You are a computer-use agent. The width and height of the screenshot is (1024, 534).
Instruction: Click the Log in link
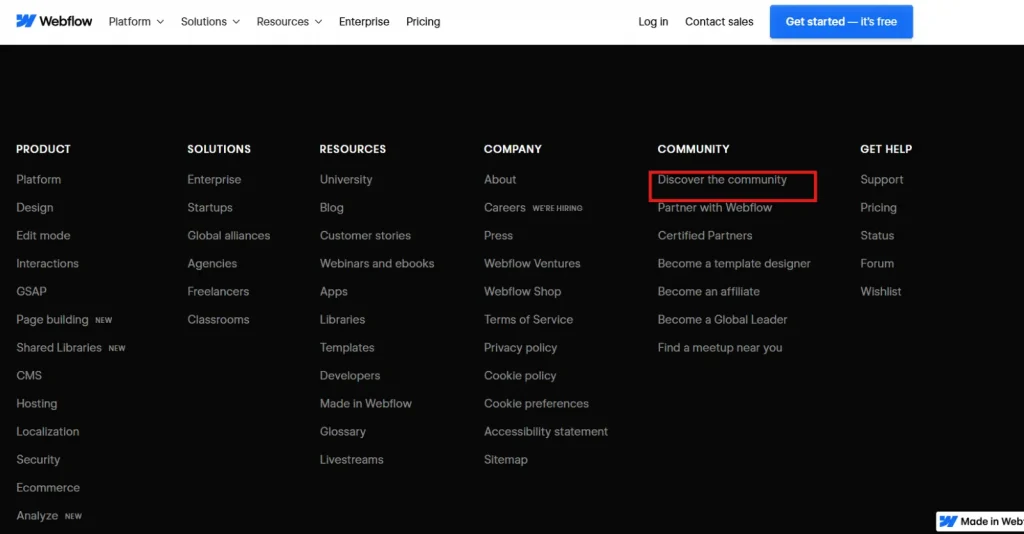(653, 22)
